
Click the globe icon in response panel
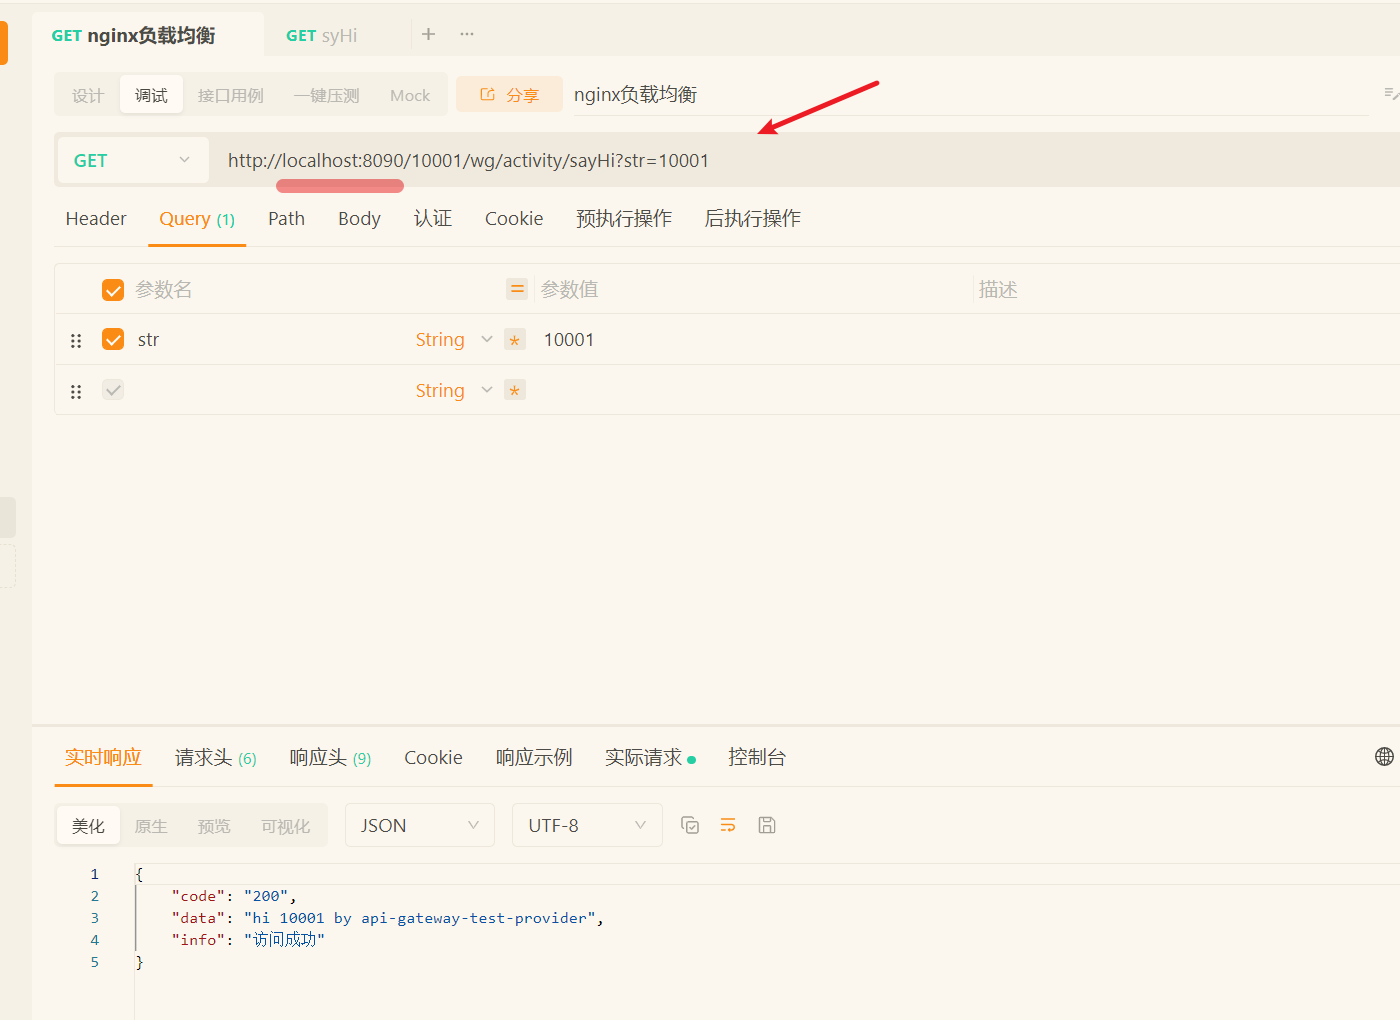pyautogui.click(x=1384, y=757)
